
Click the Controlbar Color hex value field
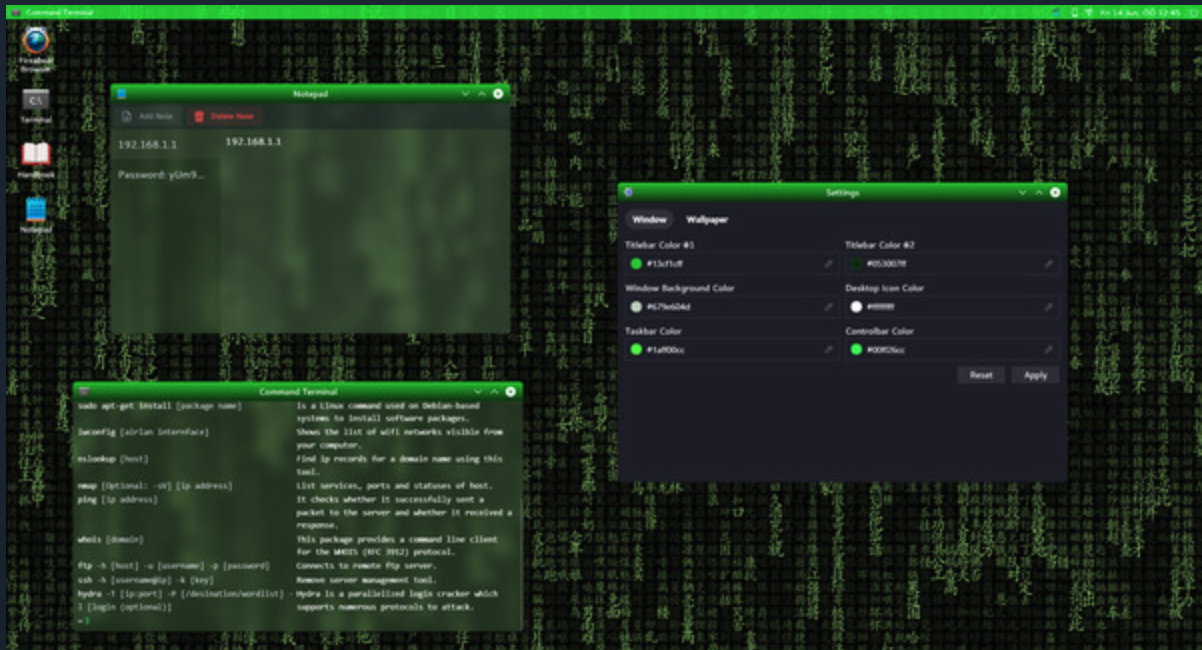point(952,350)
